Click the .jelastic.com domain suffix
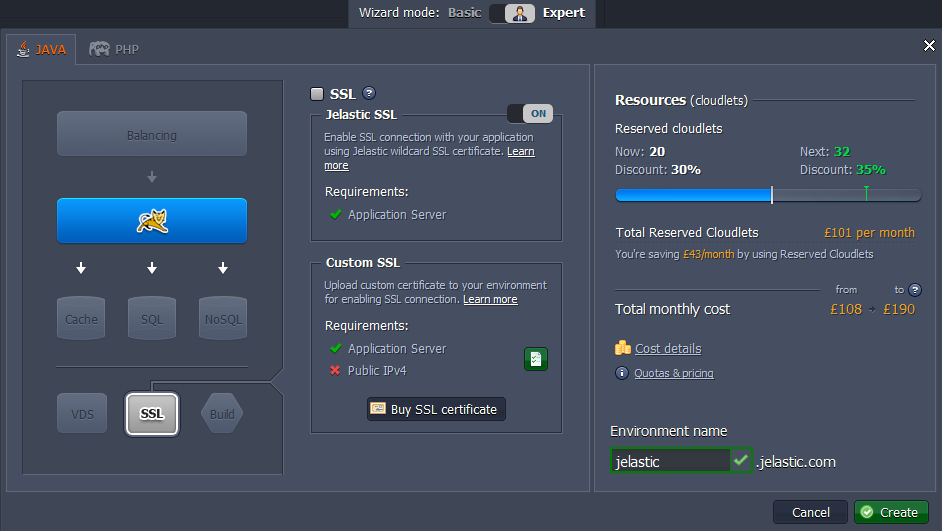 795,461
